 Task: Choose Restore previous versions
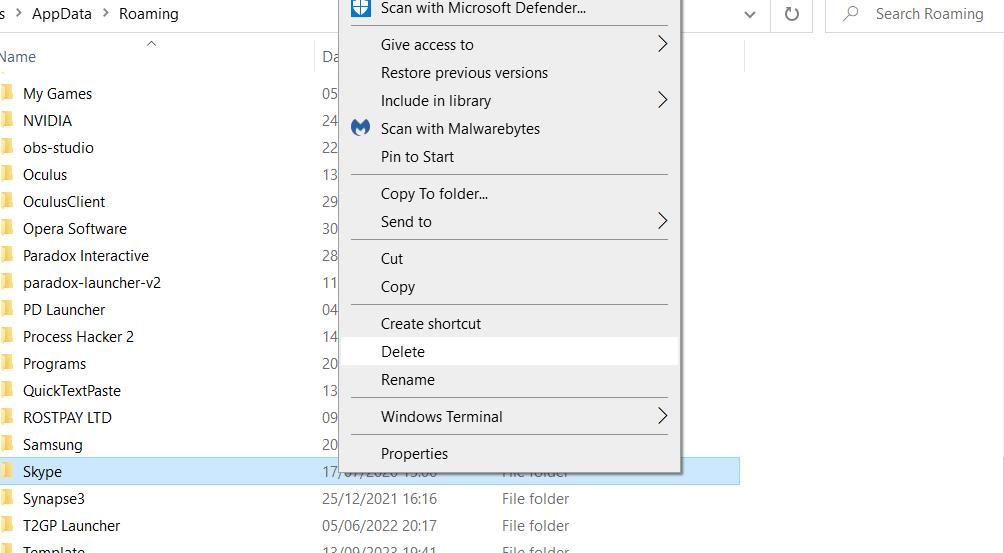pyautogui.click(x=510, y=73)
